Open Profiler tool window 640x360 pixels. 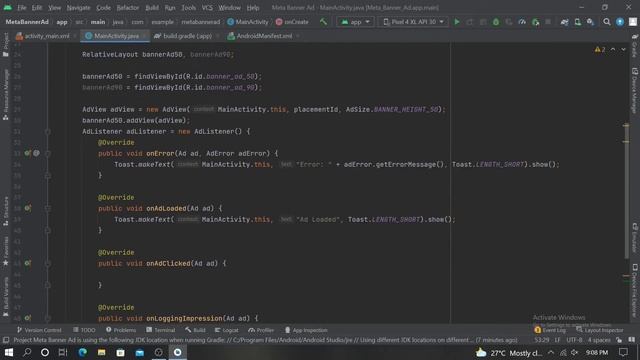261,330
